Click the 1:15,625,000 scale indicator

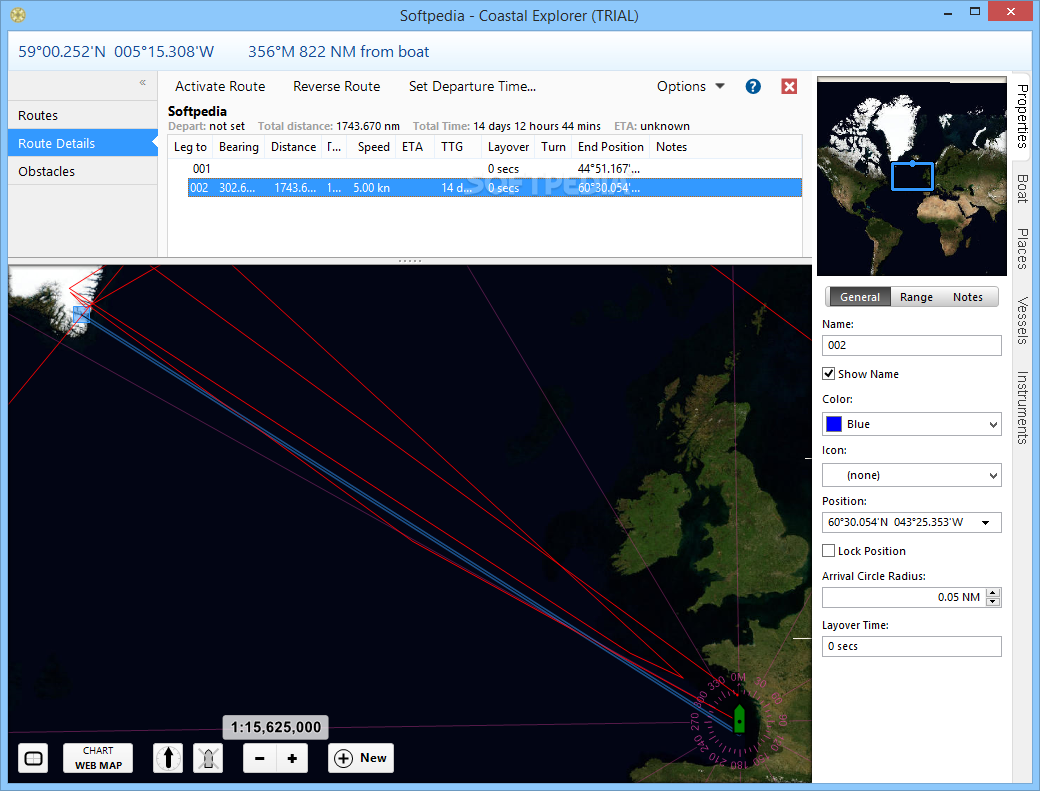tap(275, 727)
